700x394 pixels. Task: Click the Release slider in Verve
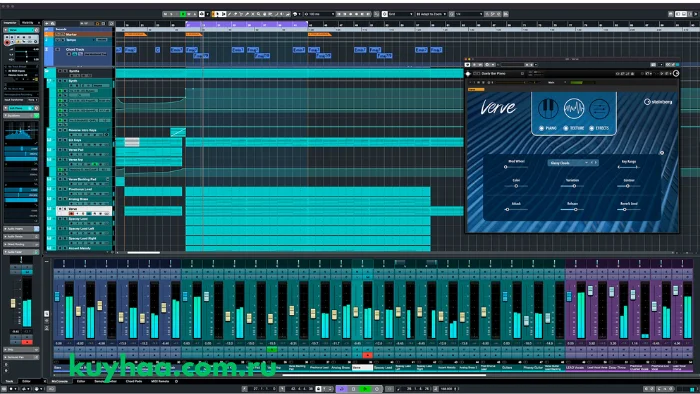click(x=572, y=209)
